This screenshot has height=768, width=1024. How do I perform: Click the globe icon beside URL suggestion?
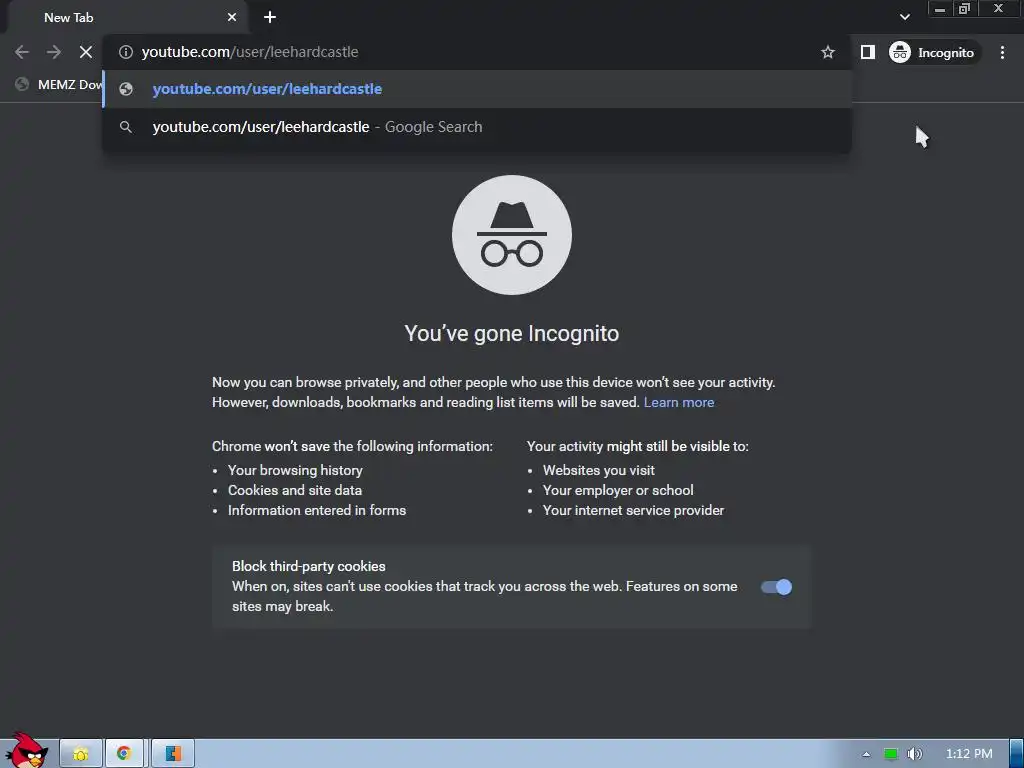pyautogui.click(x=126, y=89)
